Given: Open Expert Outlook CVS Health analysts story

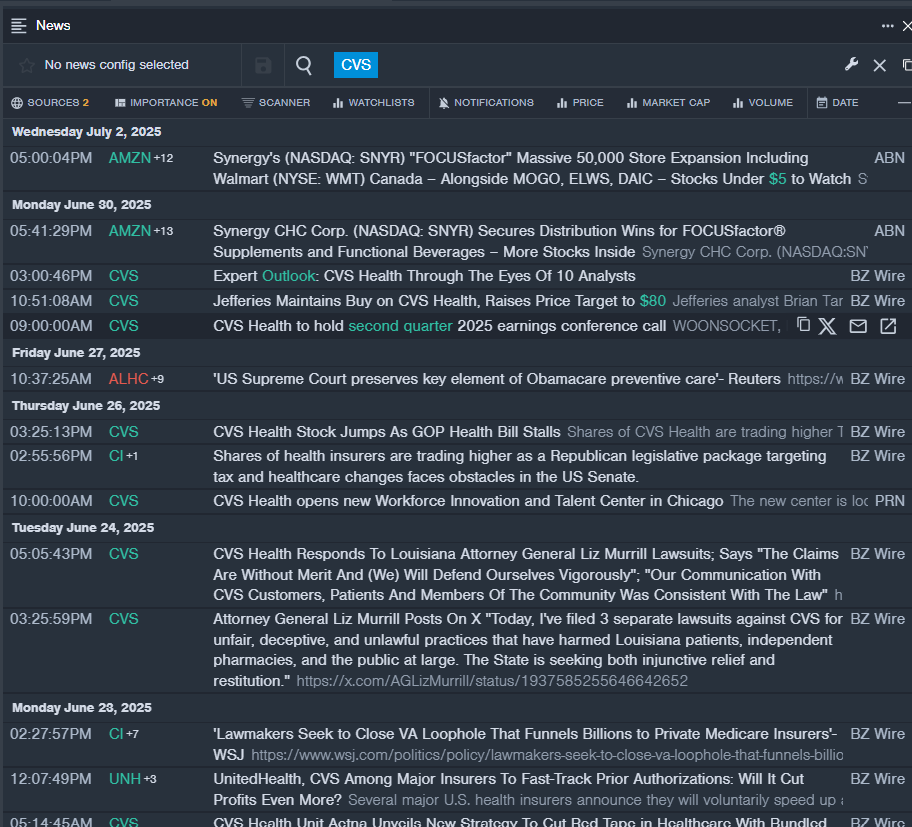Looking at the screenshot, I should 424,276.
